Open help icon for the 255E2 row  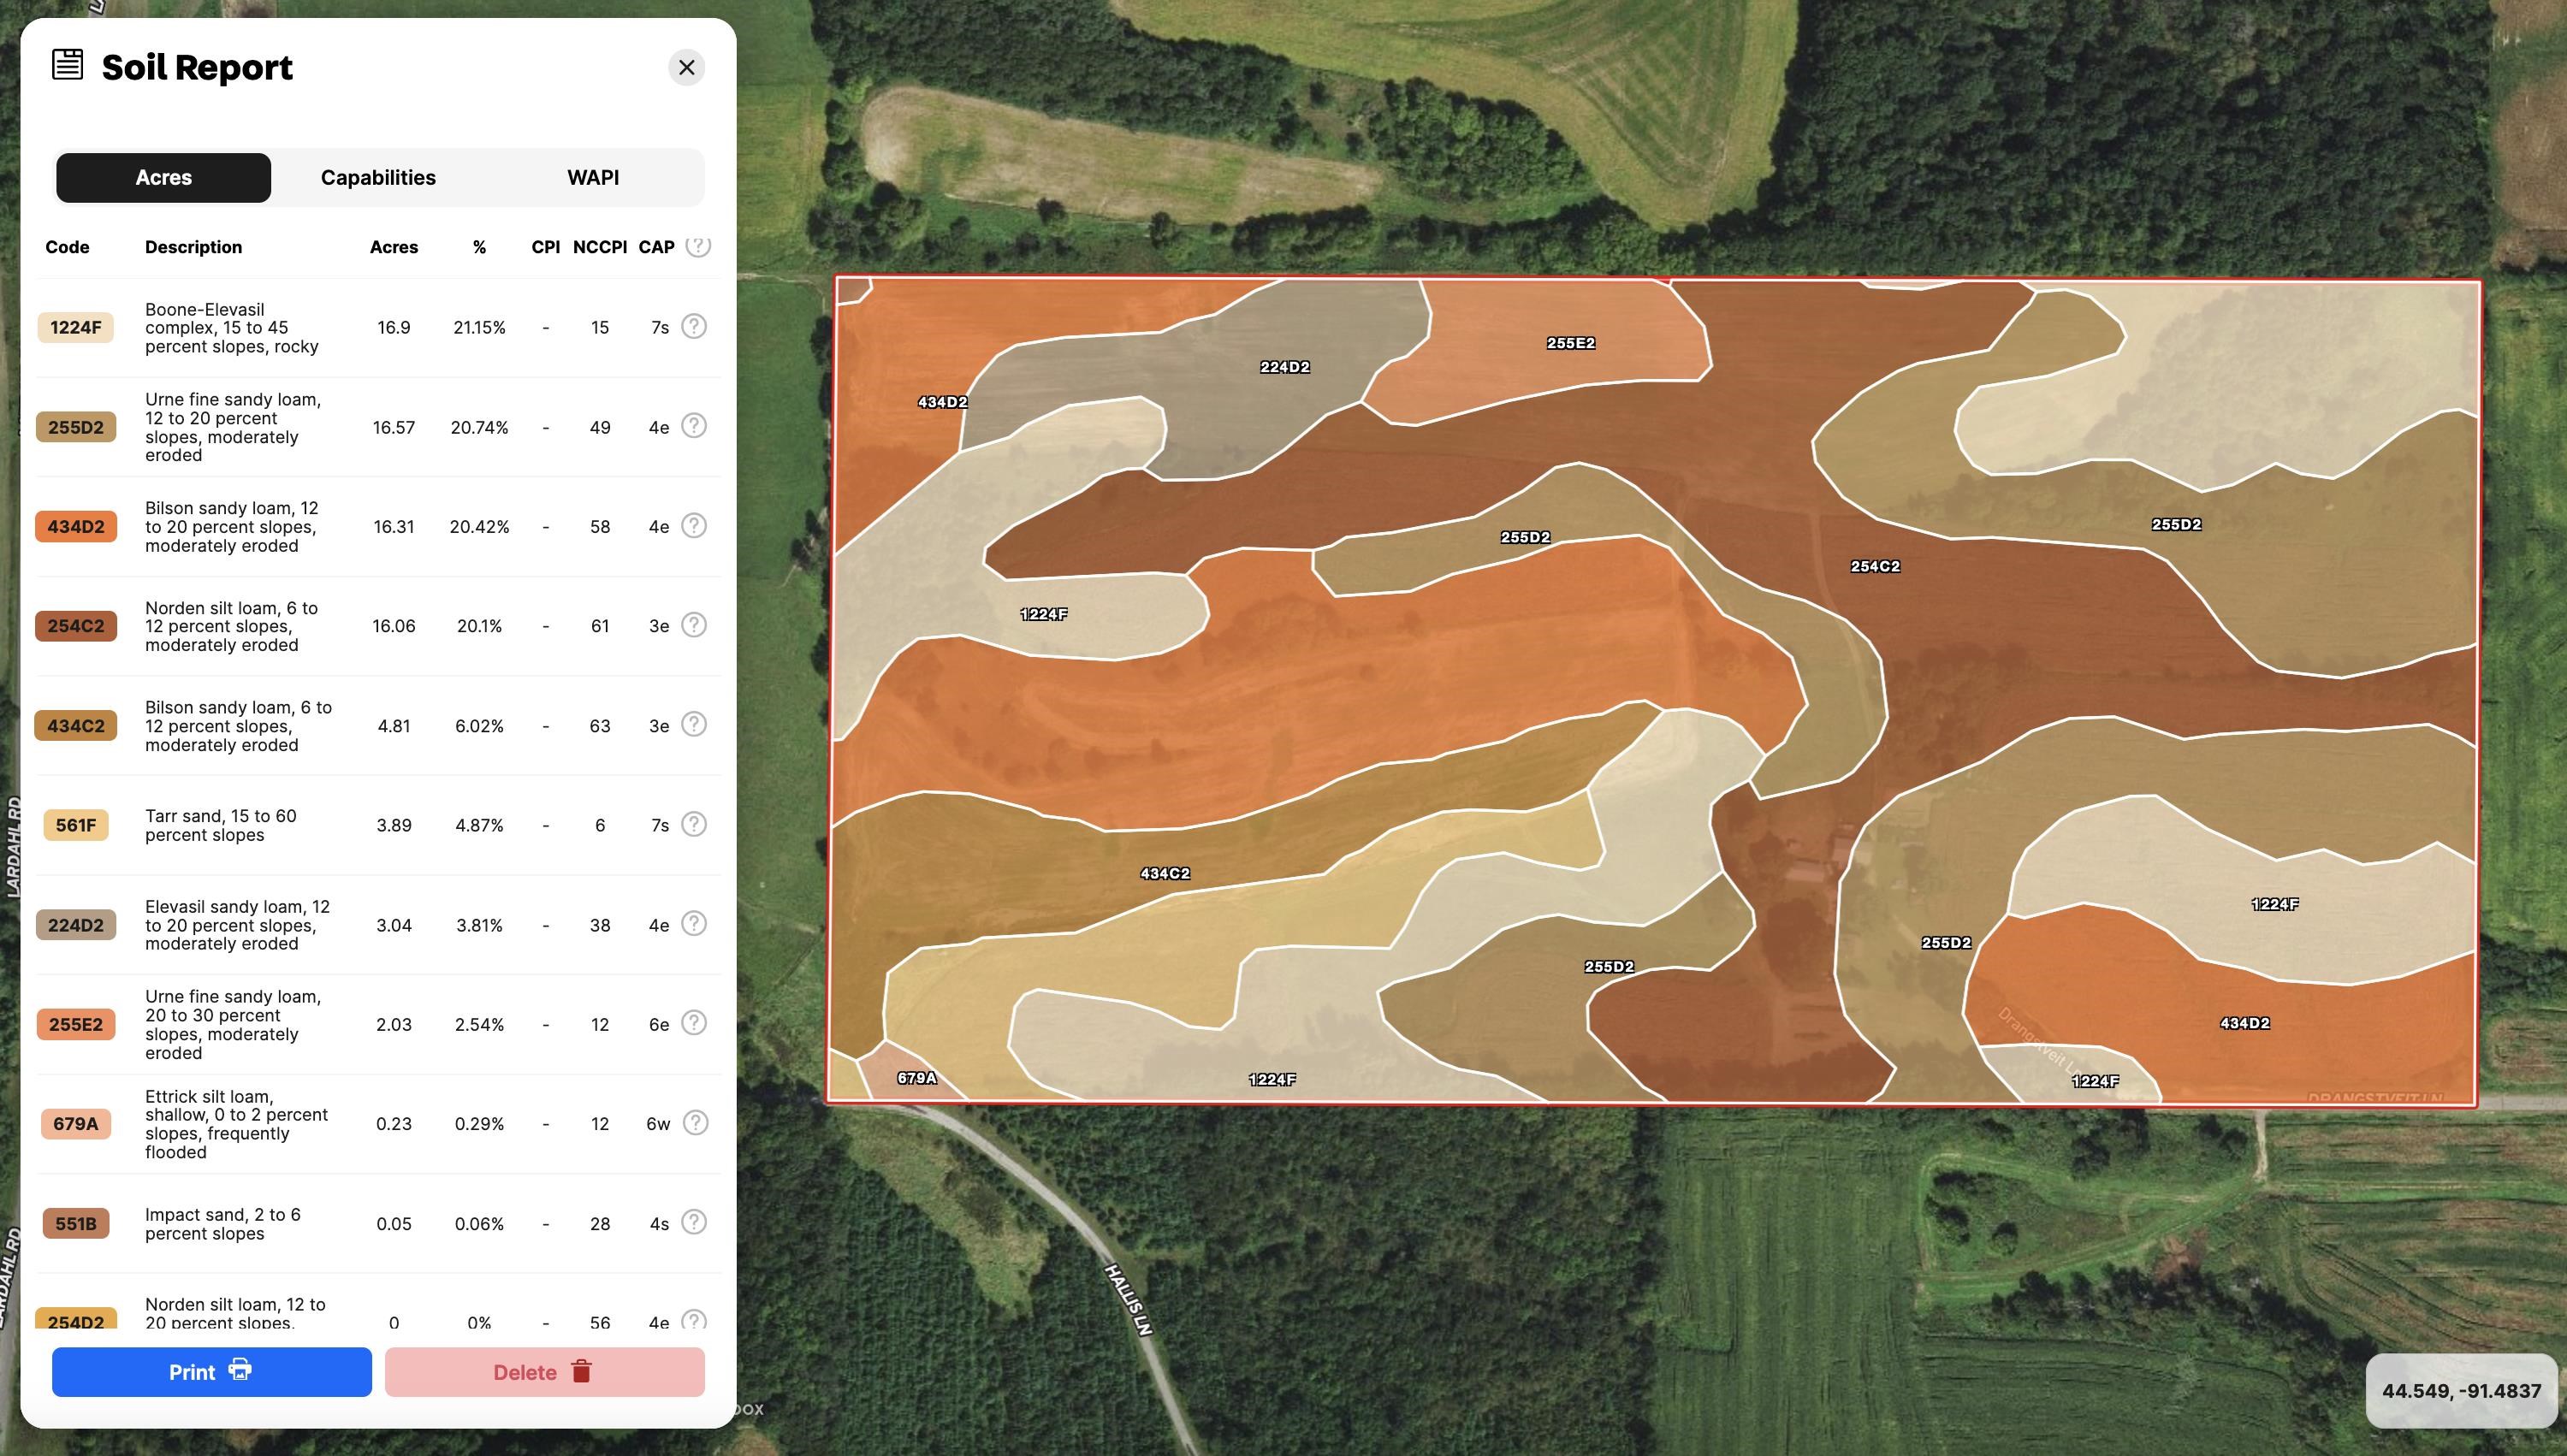(694, 1023)
